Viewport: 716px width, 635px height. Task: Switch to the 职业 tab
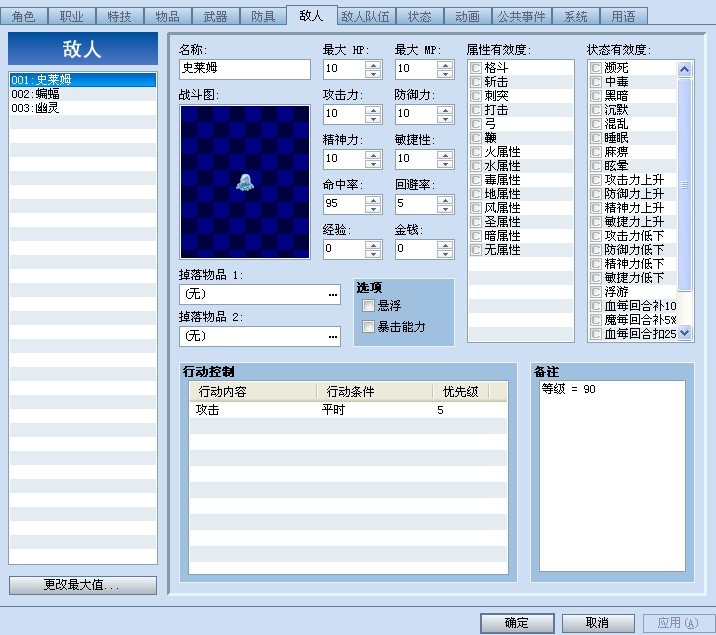72,17
